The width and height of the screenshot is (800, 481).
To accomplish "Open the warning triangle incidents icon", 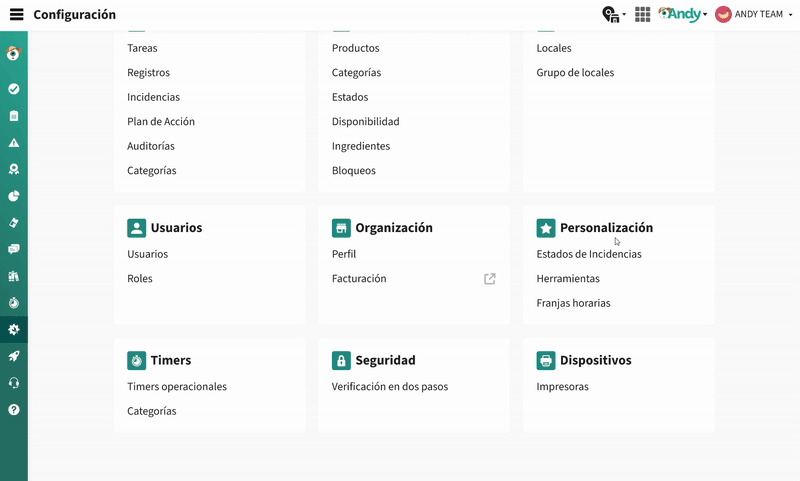I will tap(14, 143).
